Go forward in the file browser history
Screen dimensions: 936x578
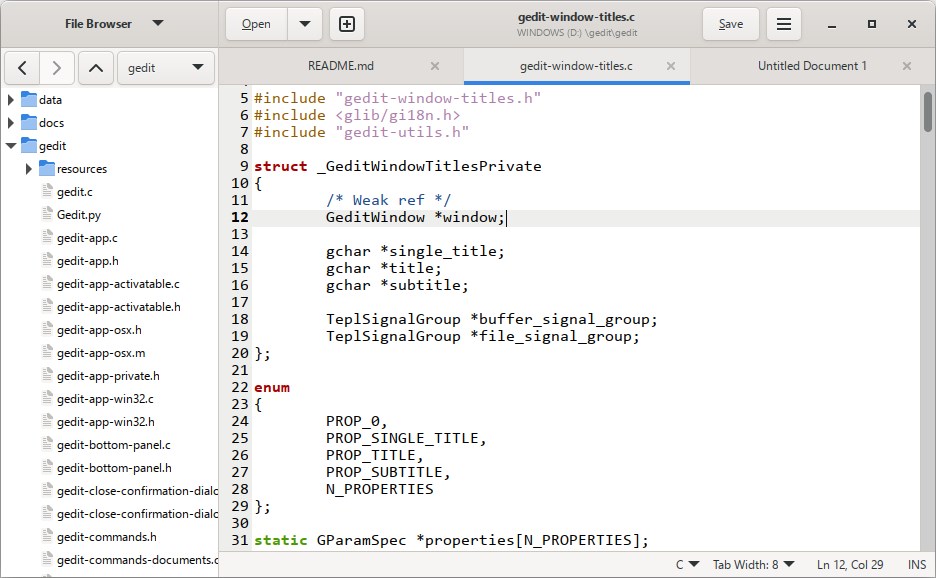point(56,67)
